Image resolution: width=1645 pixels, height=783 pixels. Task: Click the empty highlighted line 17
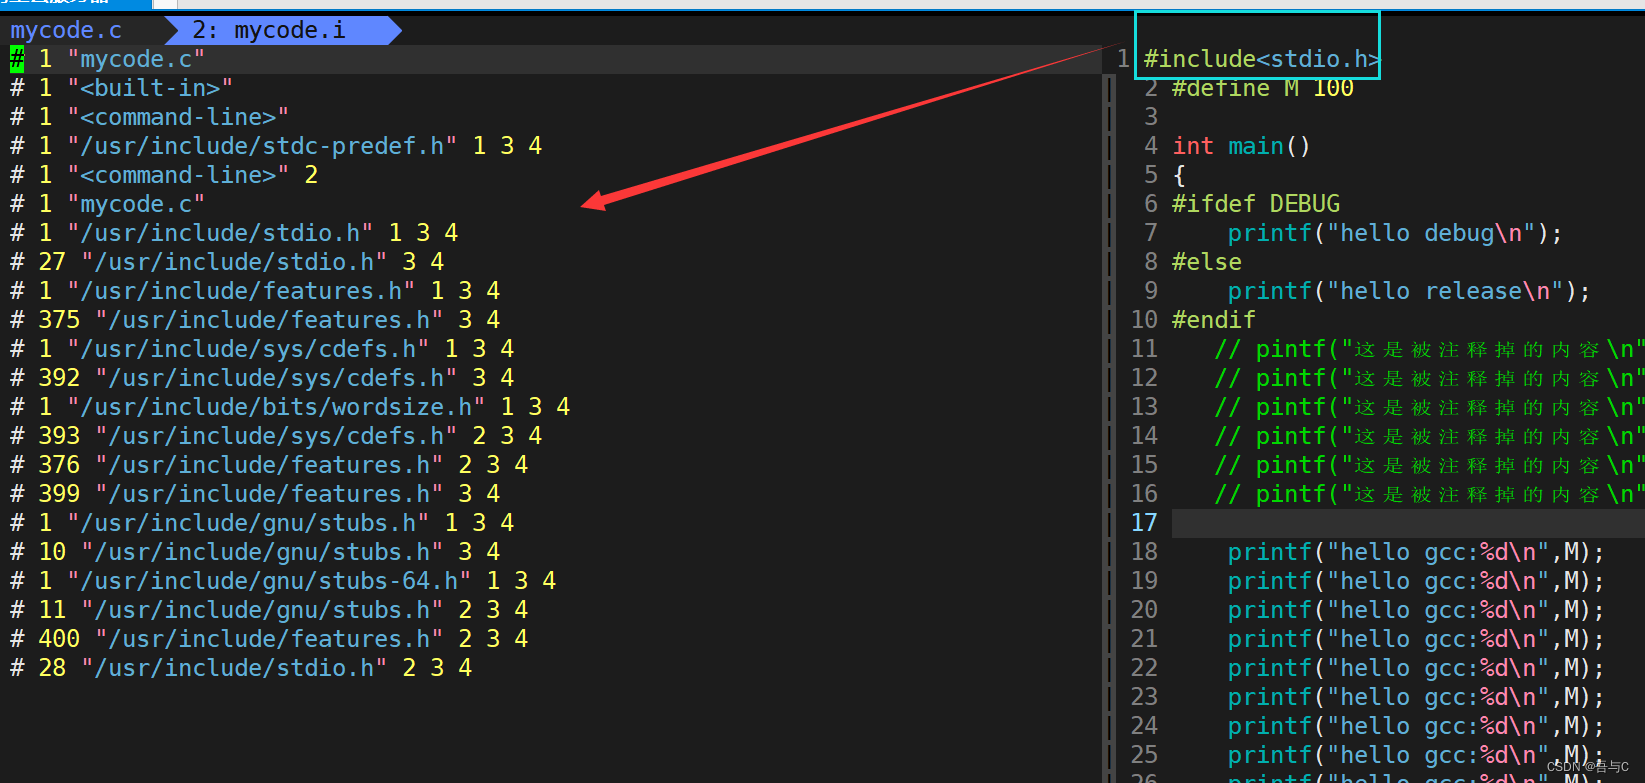click(x=1408, y=523)
